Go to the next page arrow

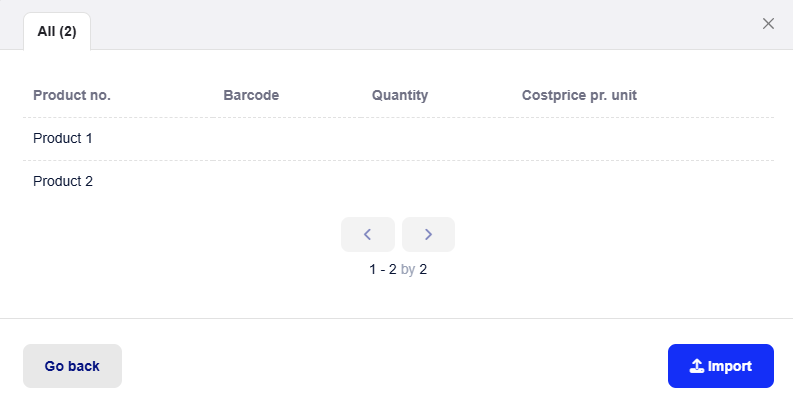point(428,234)
